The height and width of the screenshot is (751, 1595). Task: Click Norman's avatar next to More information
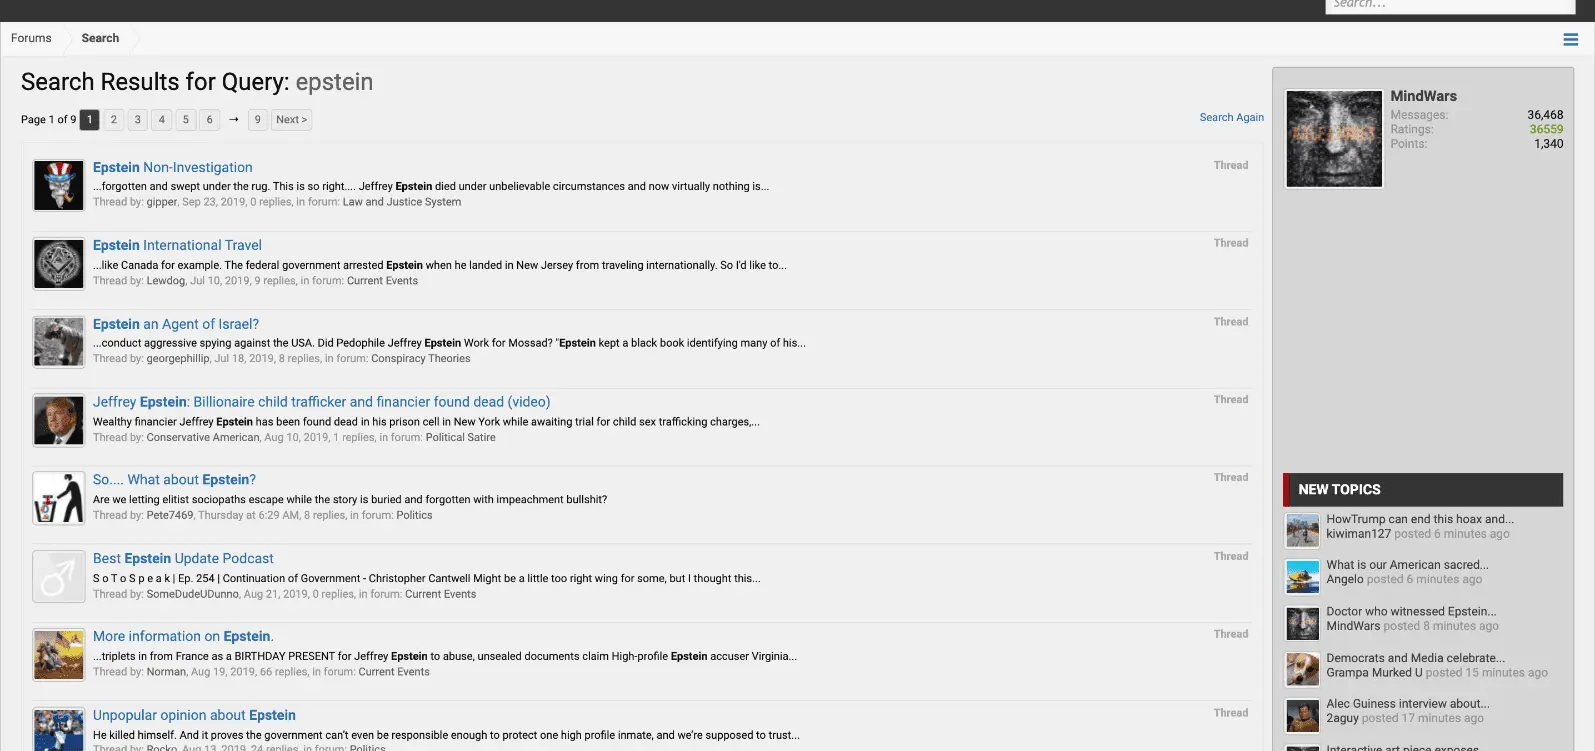[x=59, y=655]
